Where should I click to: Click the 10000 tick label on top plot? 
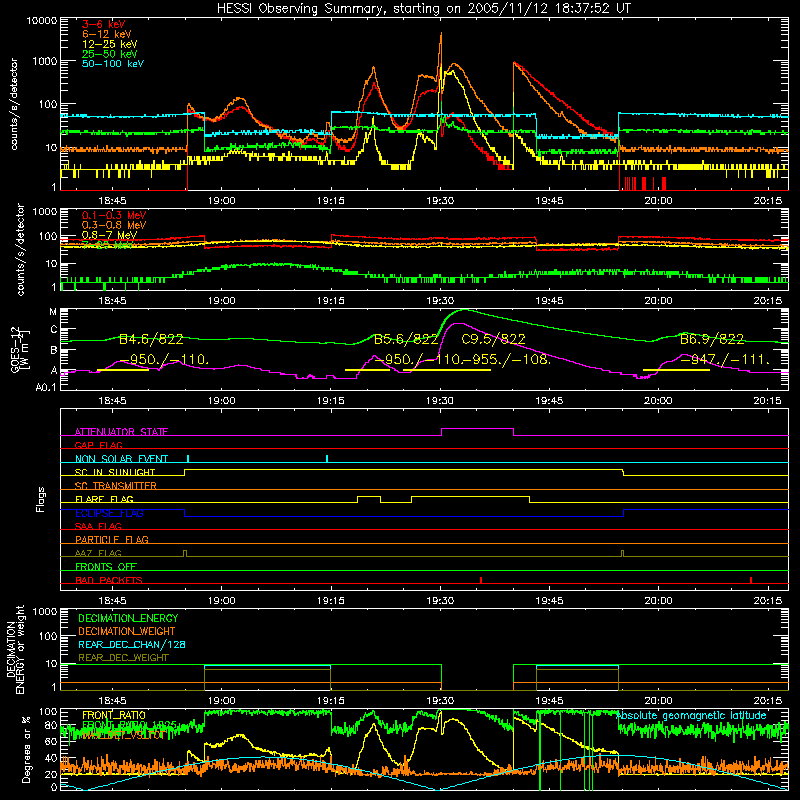click(x=41, y=21)
